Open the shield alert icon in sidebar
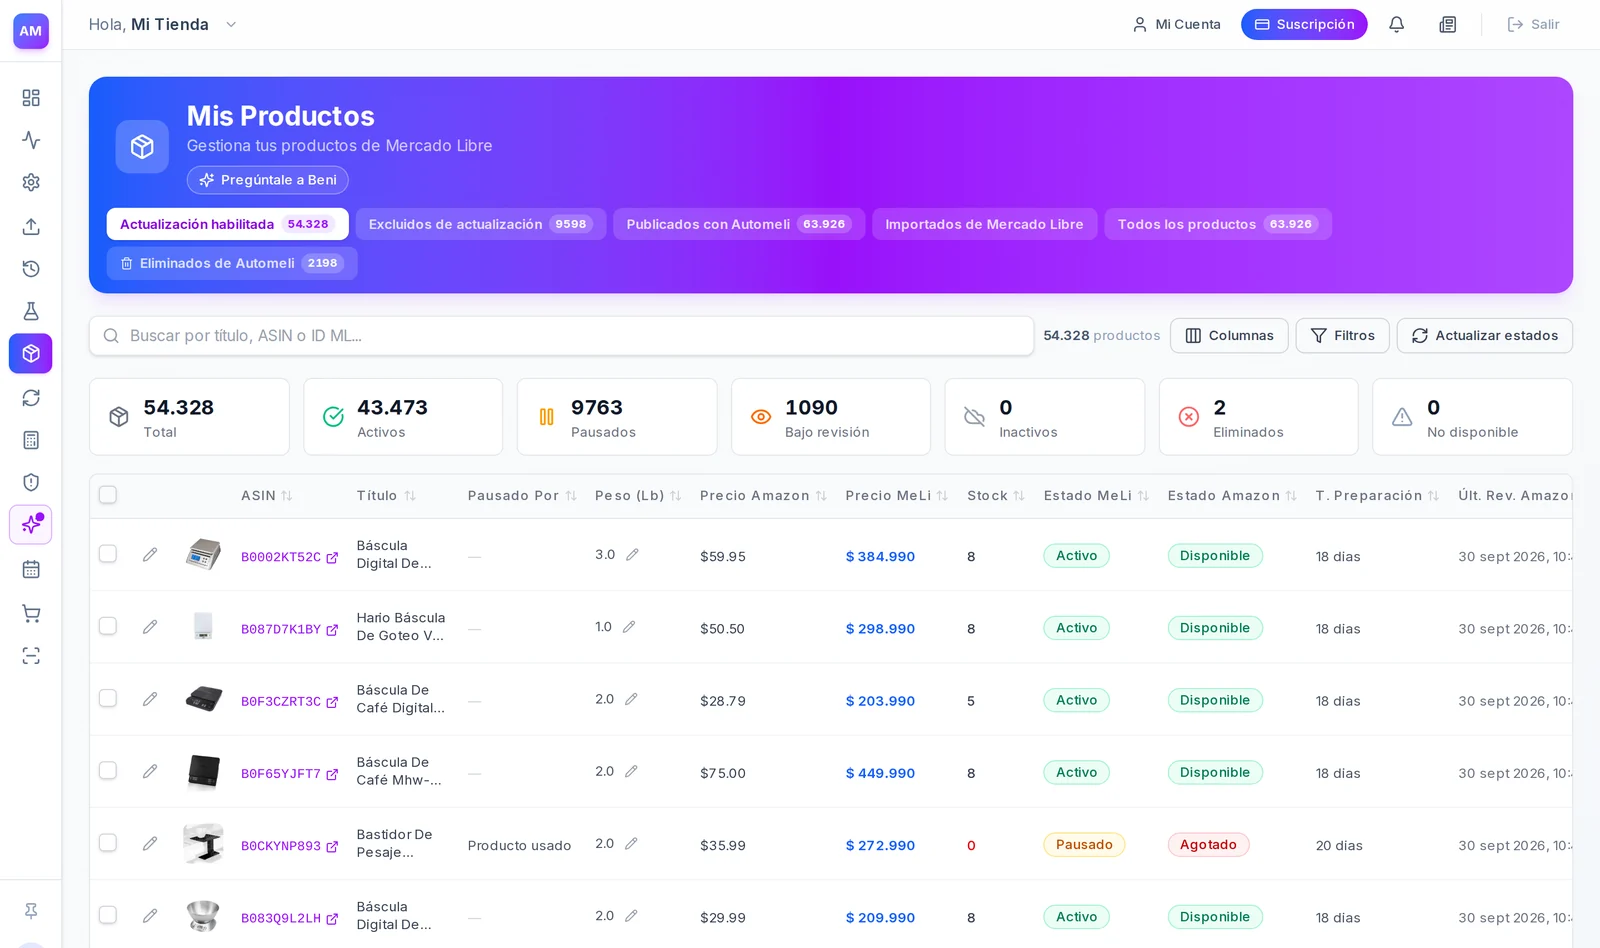Viewport: 1600px width, 948px height. (31, 483)
